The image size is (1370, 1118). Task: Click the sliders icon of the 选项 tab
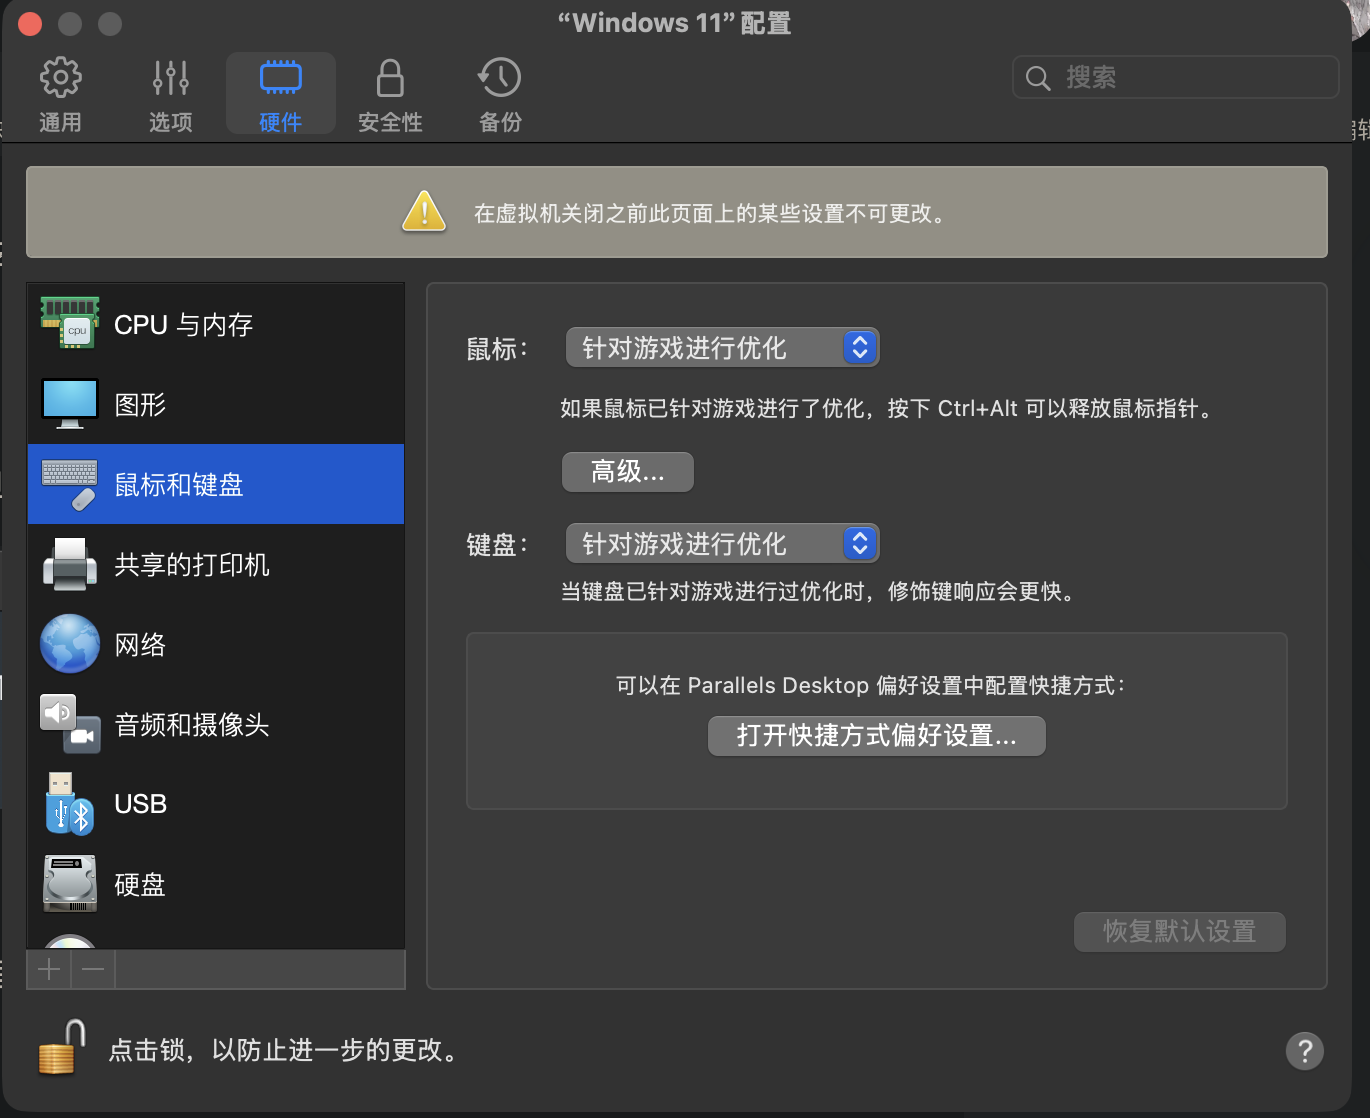pyautogui.click(x=171, y=78)
